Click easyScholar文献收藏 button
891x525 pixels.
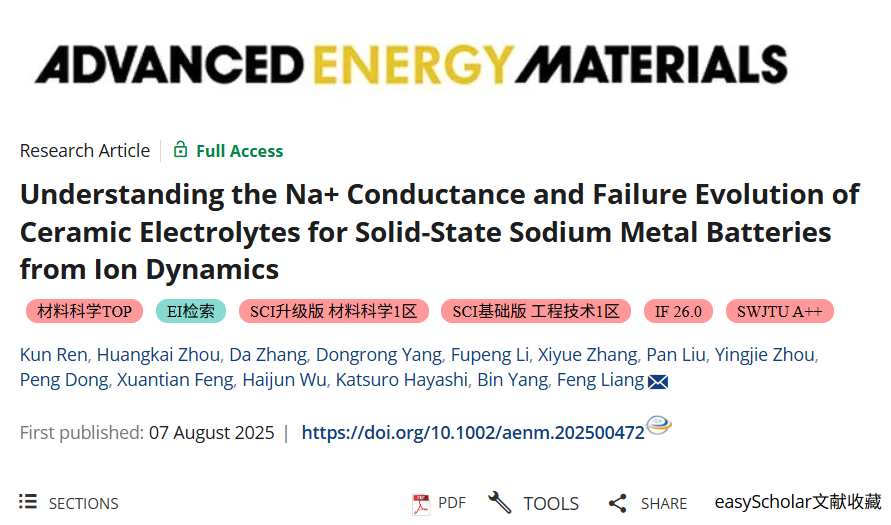pyautogui.click(x=797, y=502)
